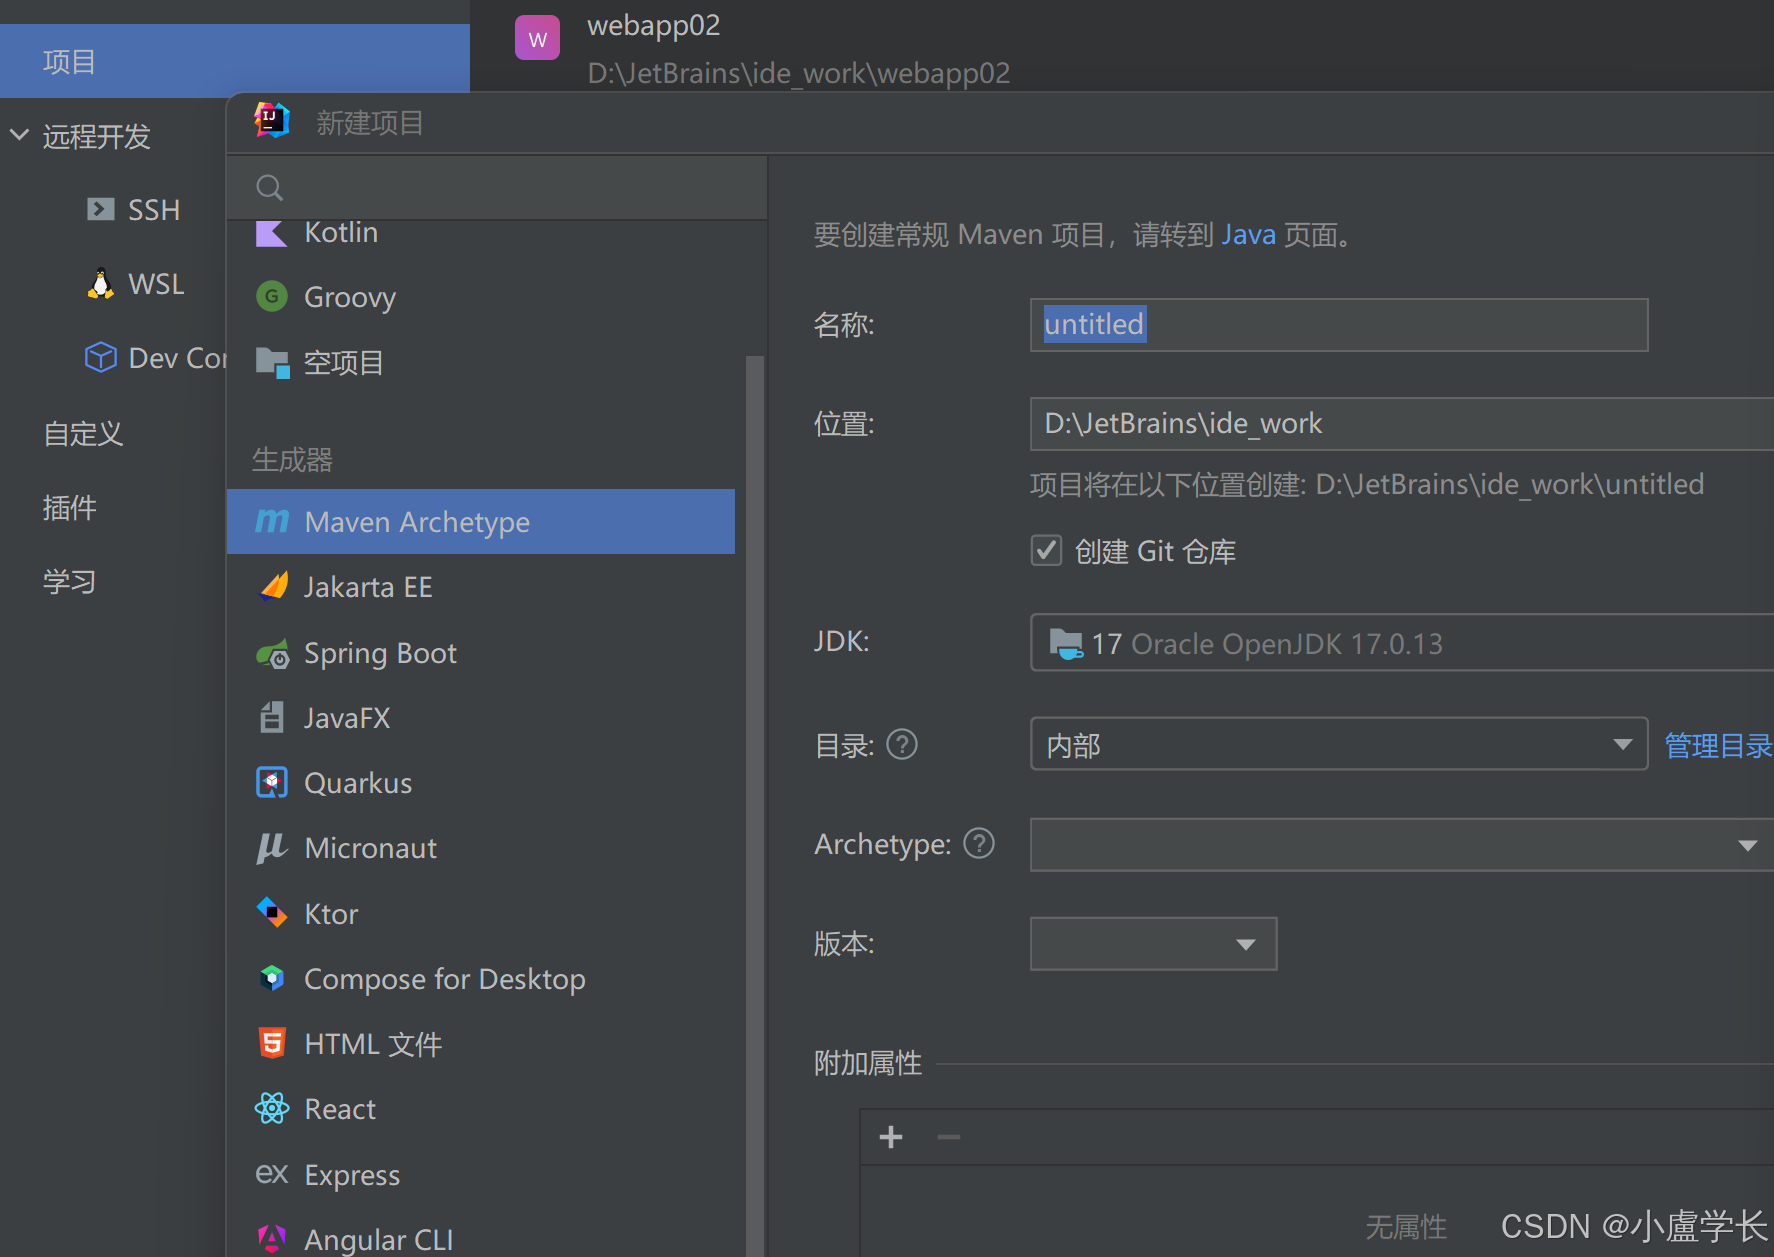Select Compose for Desktop generator label
Viewport: 1774px width, 1257px height.
(444, 979)
